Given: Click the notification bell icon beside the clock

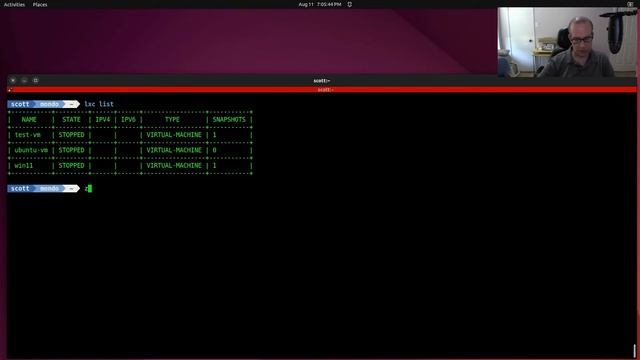Looking at the screenshot, I should pyautogui.click(x=350, y=4).
